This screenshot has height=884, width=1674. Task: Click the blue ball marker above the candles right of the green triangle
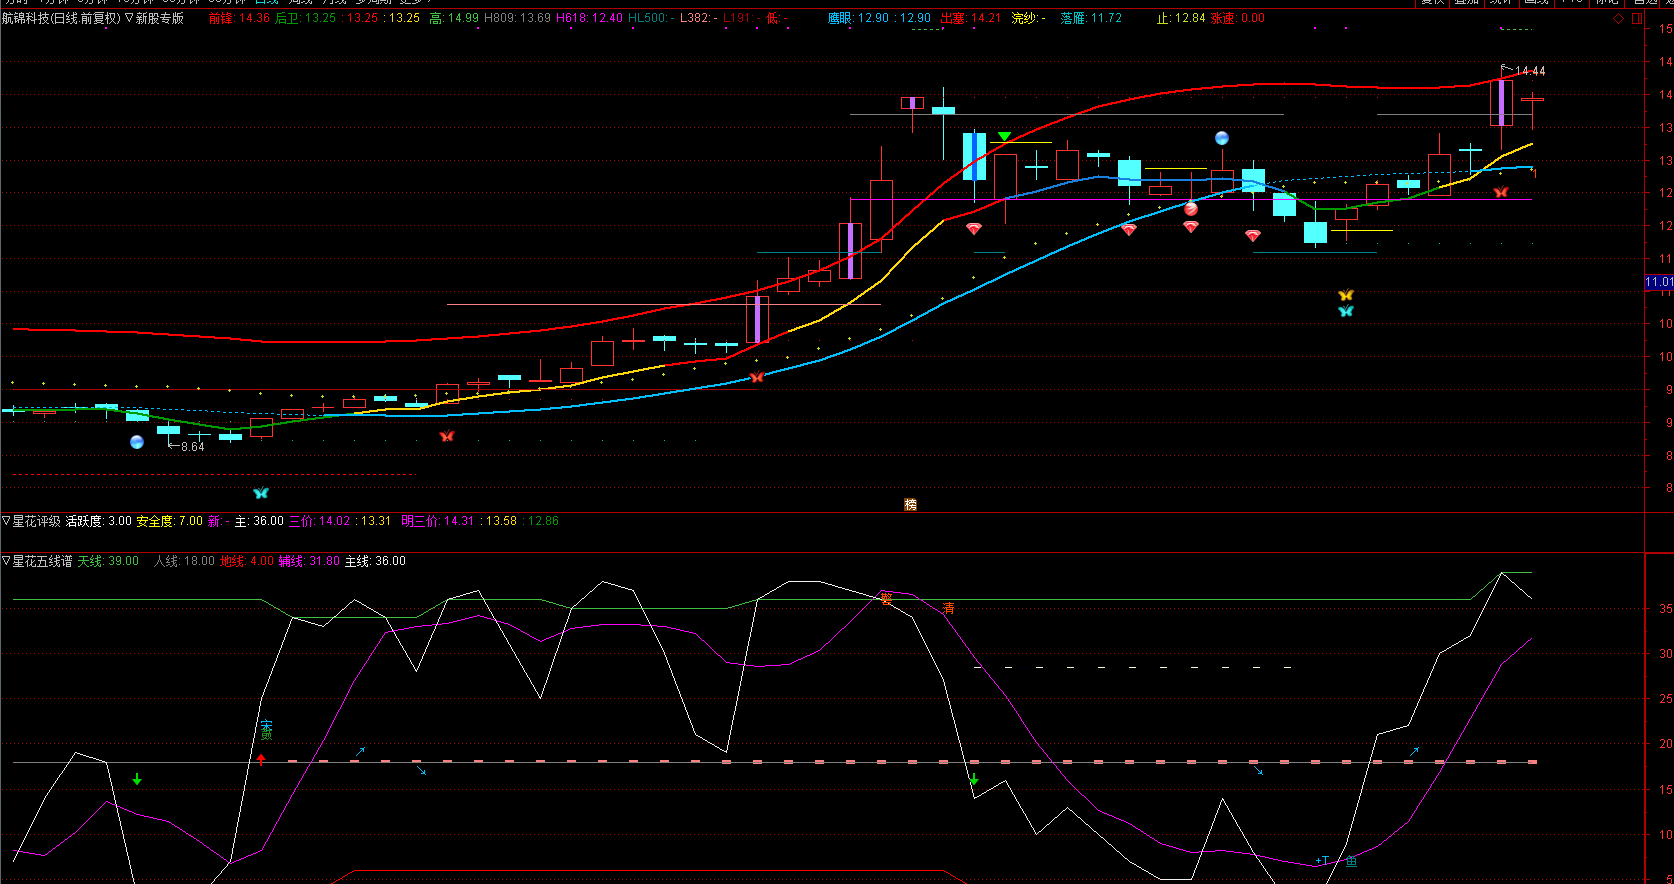coord(1221,138)
